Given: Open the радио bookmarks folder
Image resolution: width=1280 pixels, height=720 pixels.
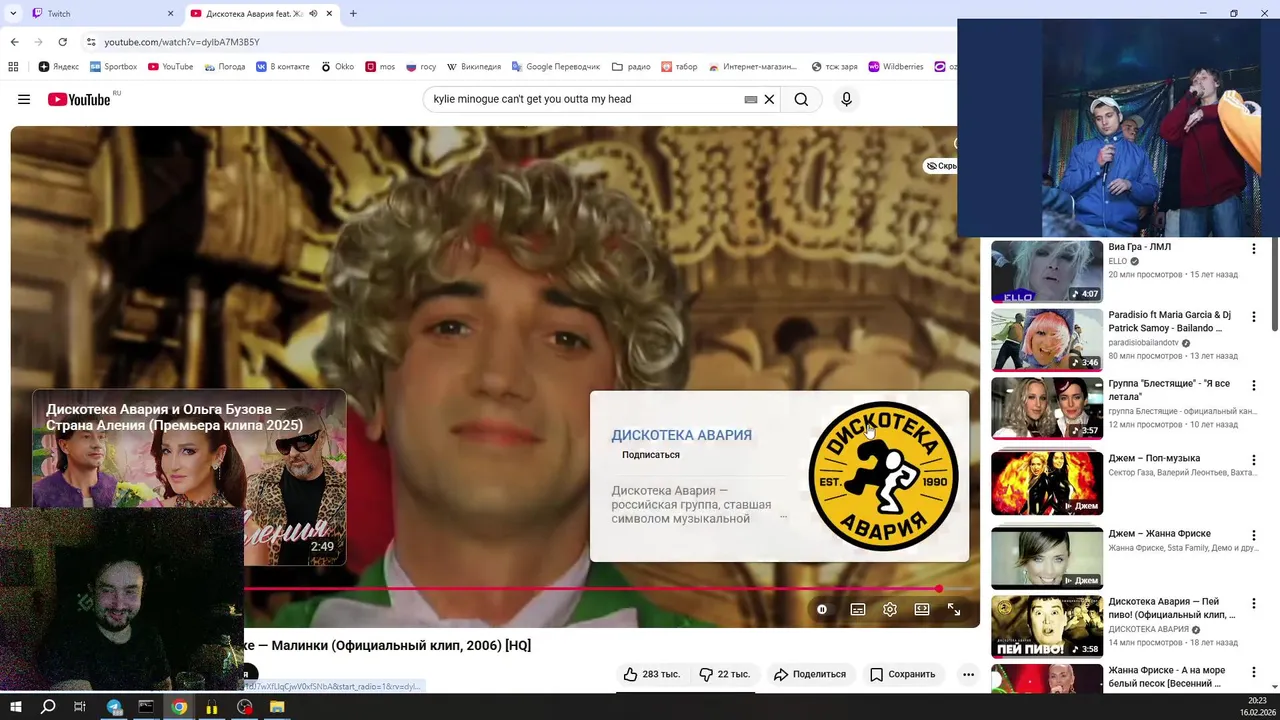Looking at the screenshot, I should pyautogui.click(x=631, y=67).
